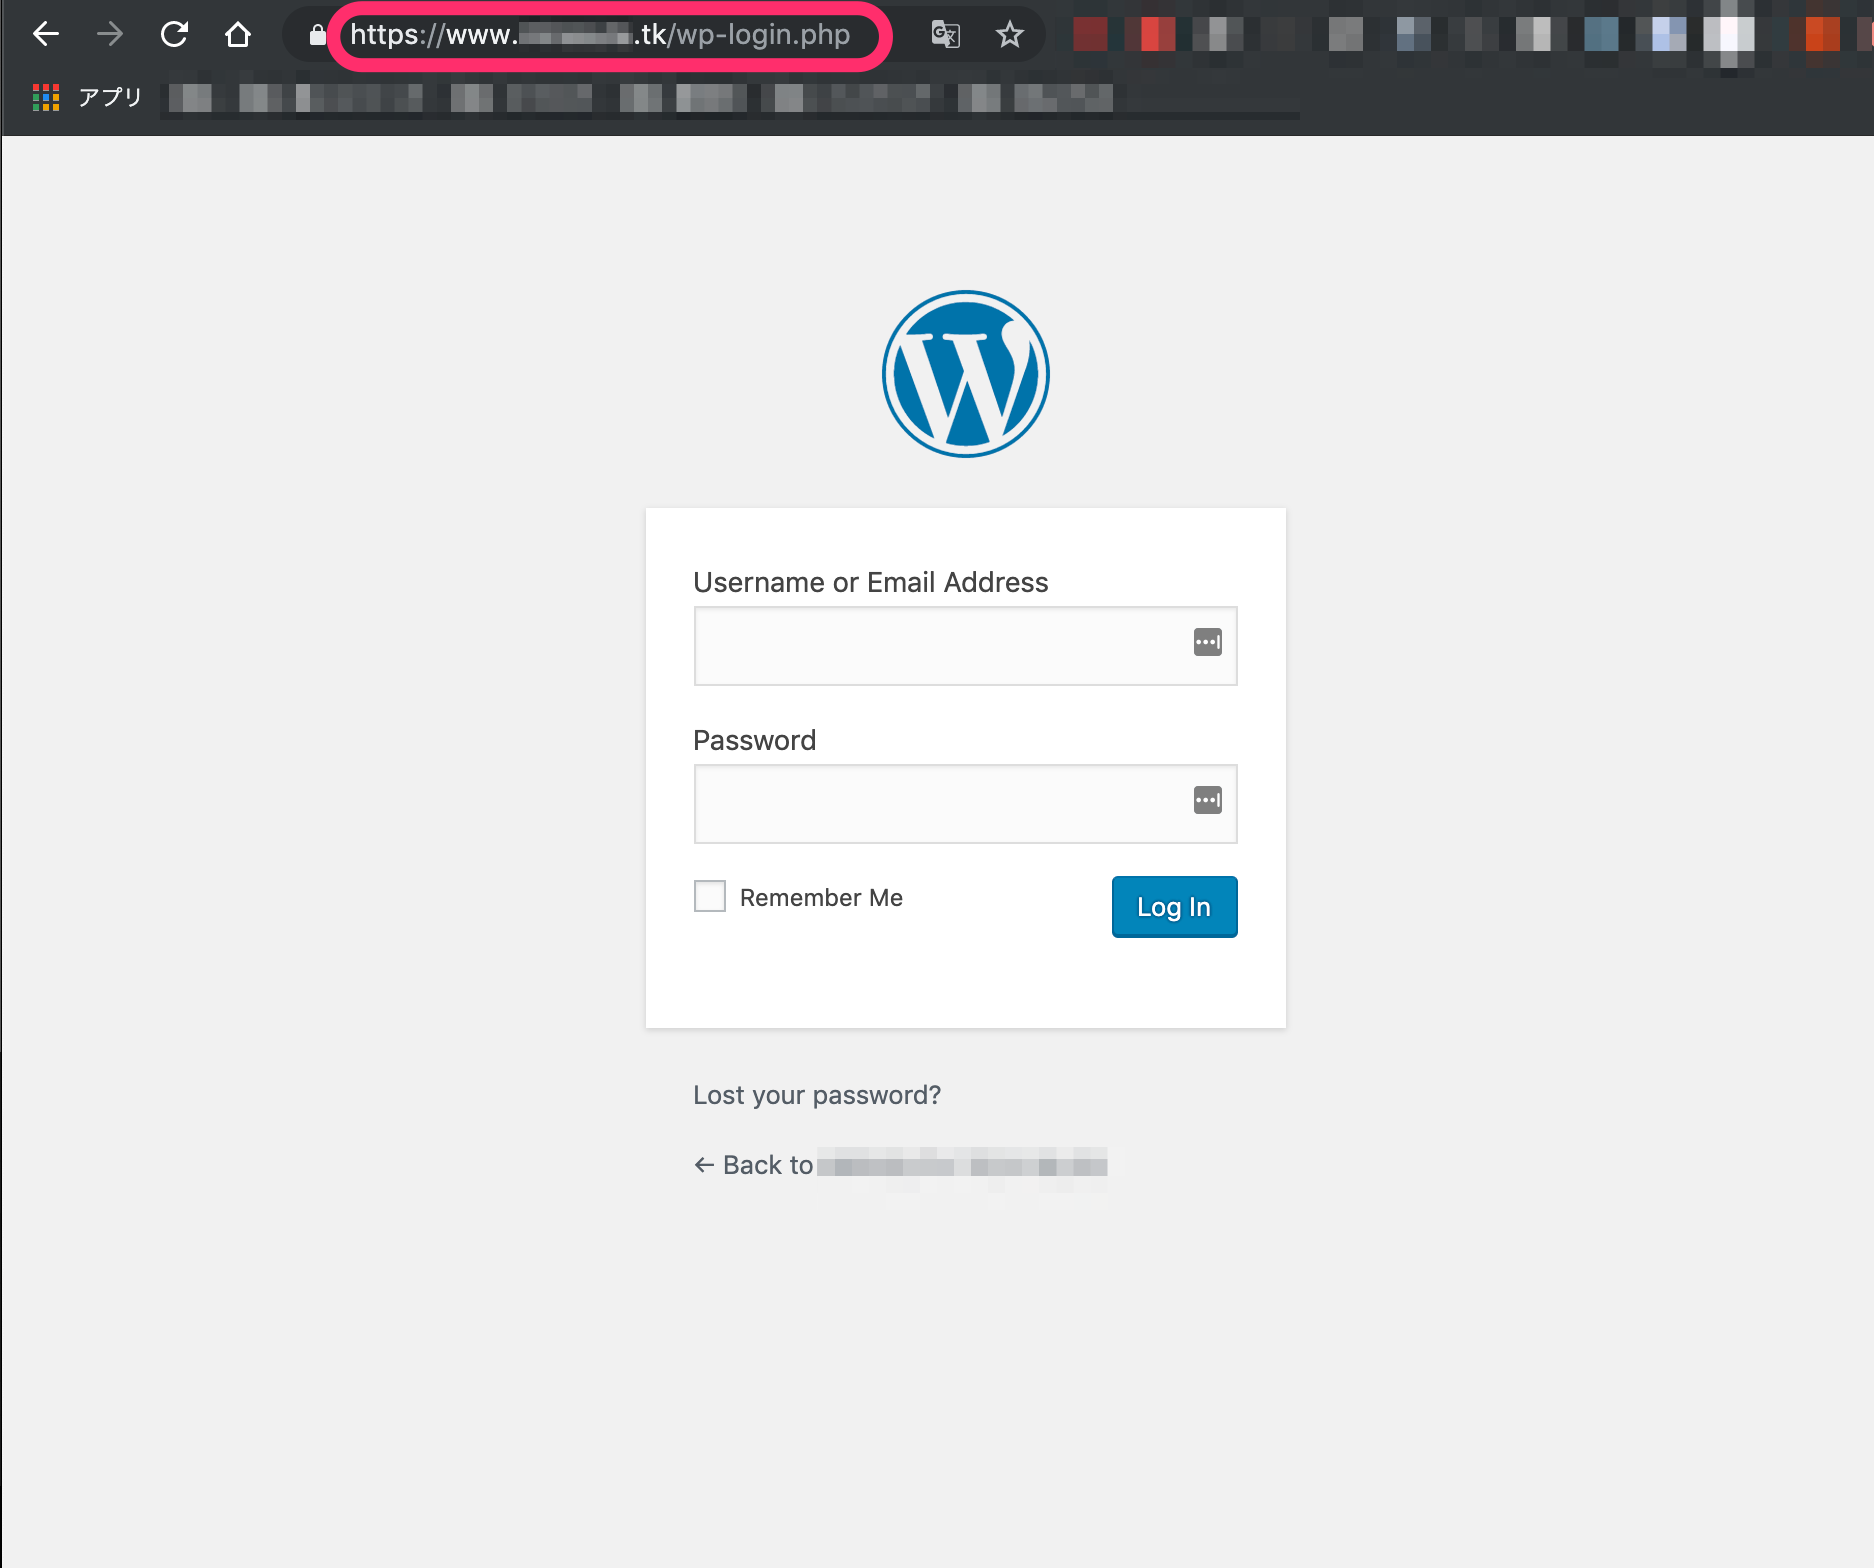Reload the page with the refresh icon
The height and width of the screenshot is (1568, 1874).
click(x=174, y=35)
